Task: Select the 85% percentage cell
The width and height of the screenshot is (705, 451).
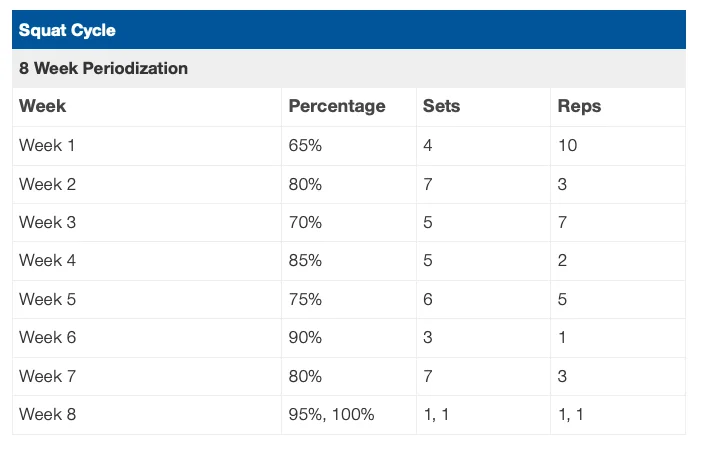Action: (x=304, y=261)
